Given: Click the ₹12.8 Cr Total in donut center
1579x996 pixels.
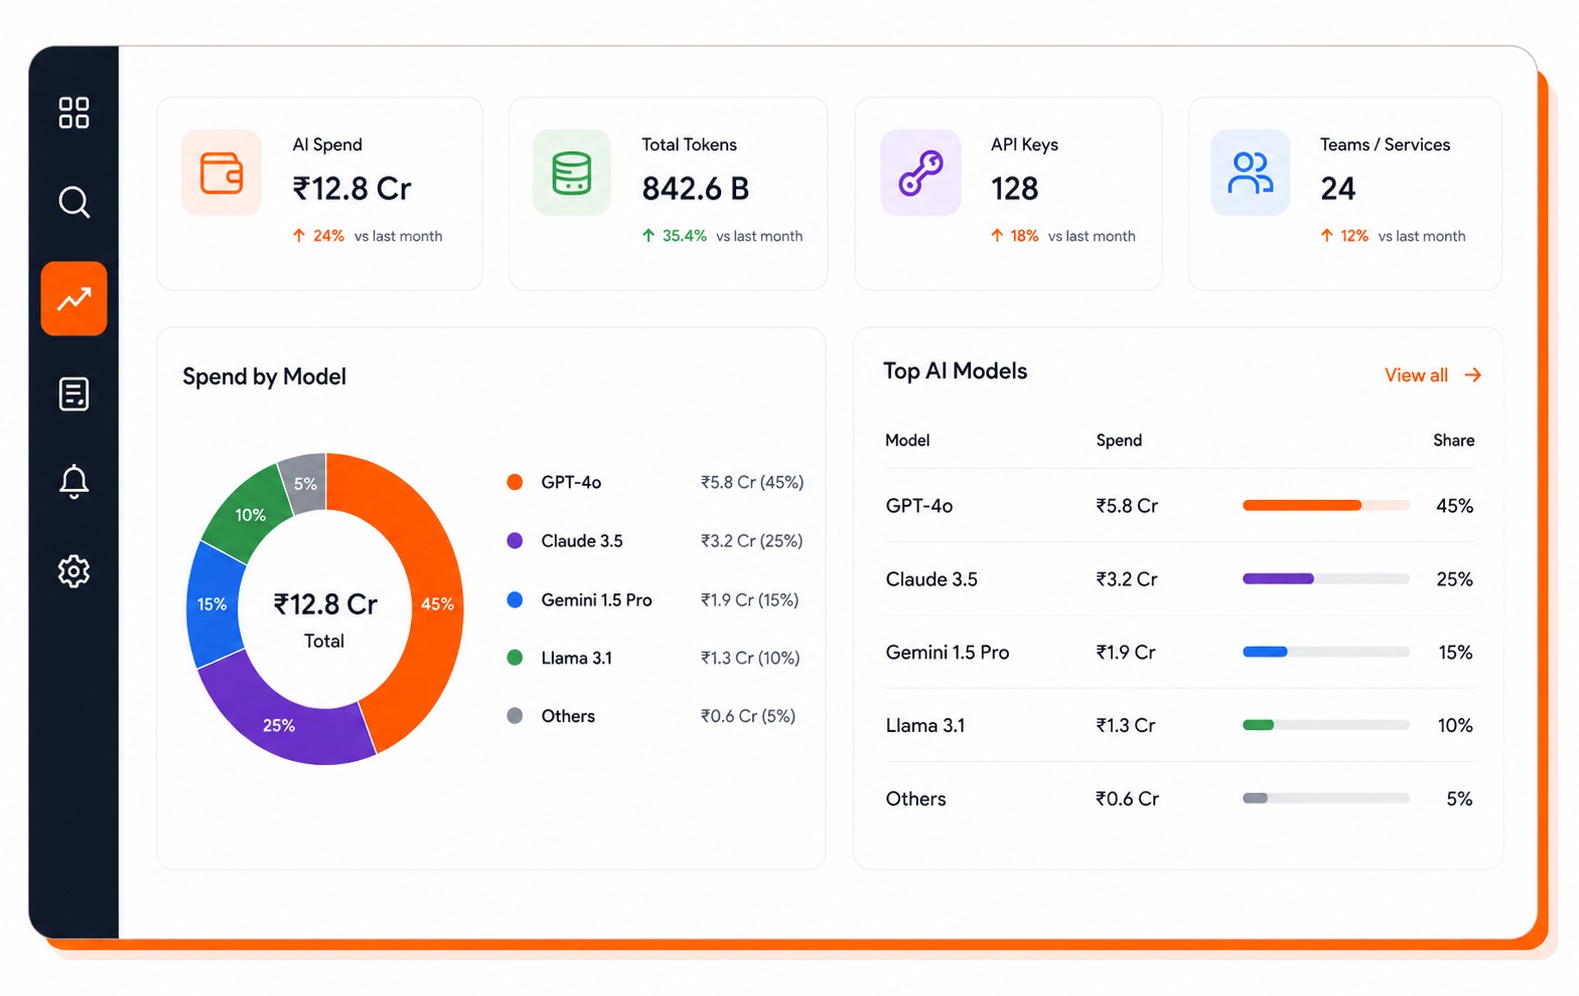Looking at the screenshot, I should 325,620.
